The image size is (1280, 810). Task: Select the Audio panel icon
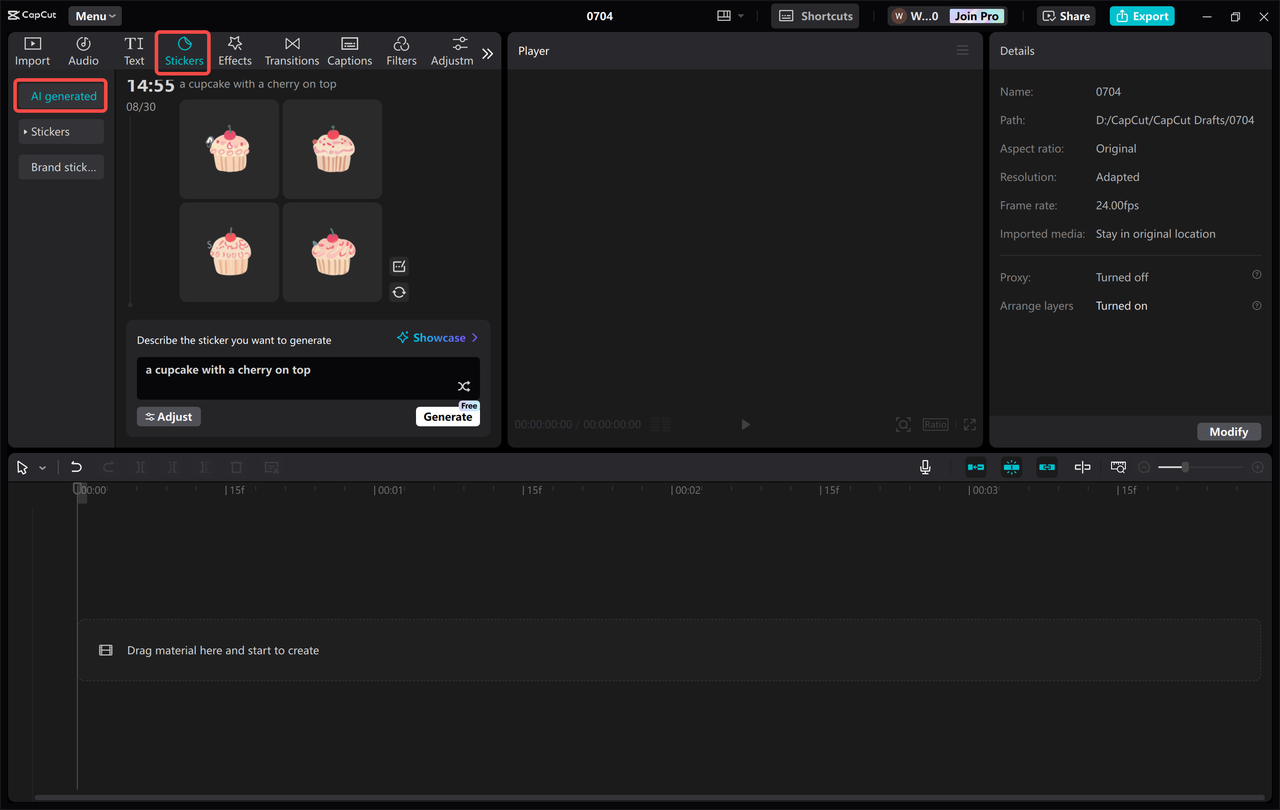(83, 51)
